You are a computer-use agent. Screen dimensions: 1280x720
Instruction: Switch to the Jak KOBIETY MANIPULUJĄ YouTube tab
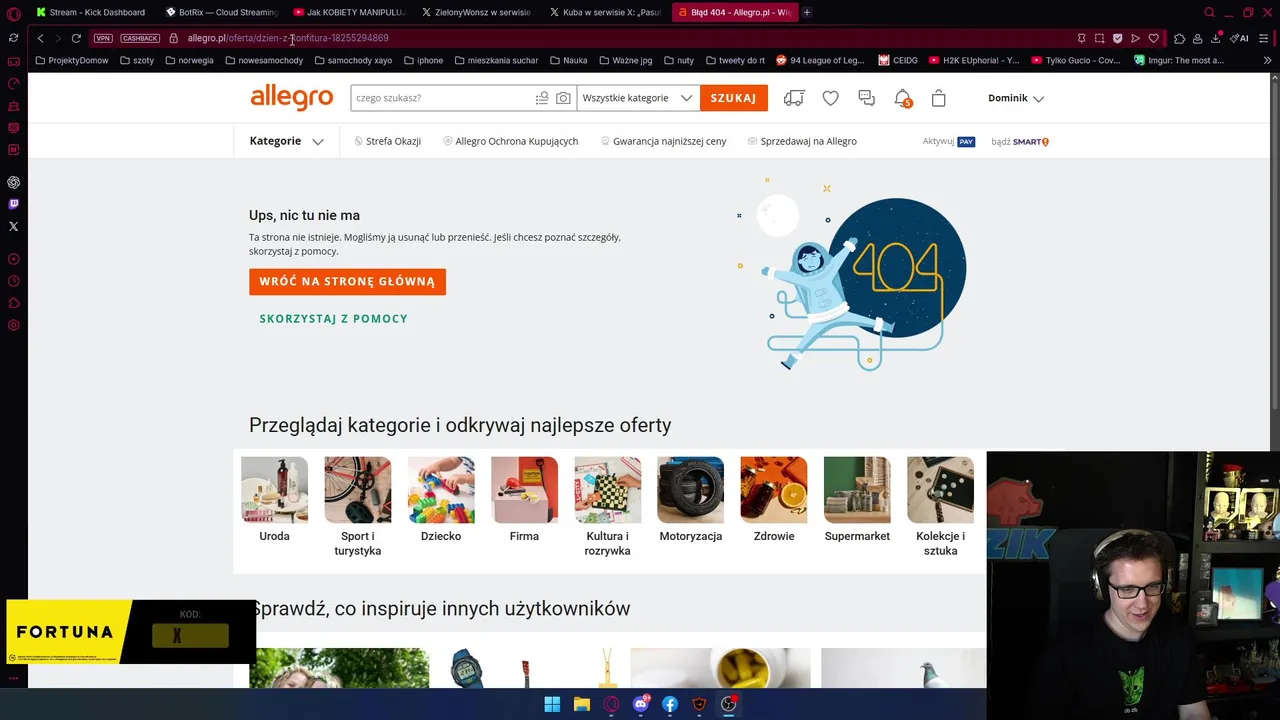349,12
